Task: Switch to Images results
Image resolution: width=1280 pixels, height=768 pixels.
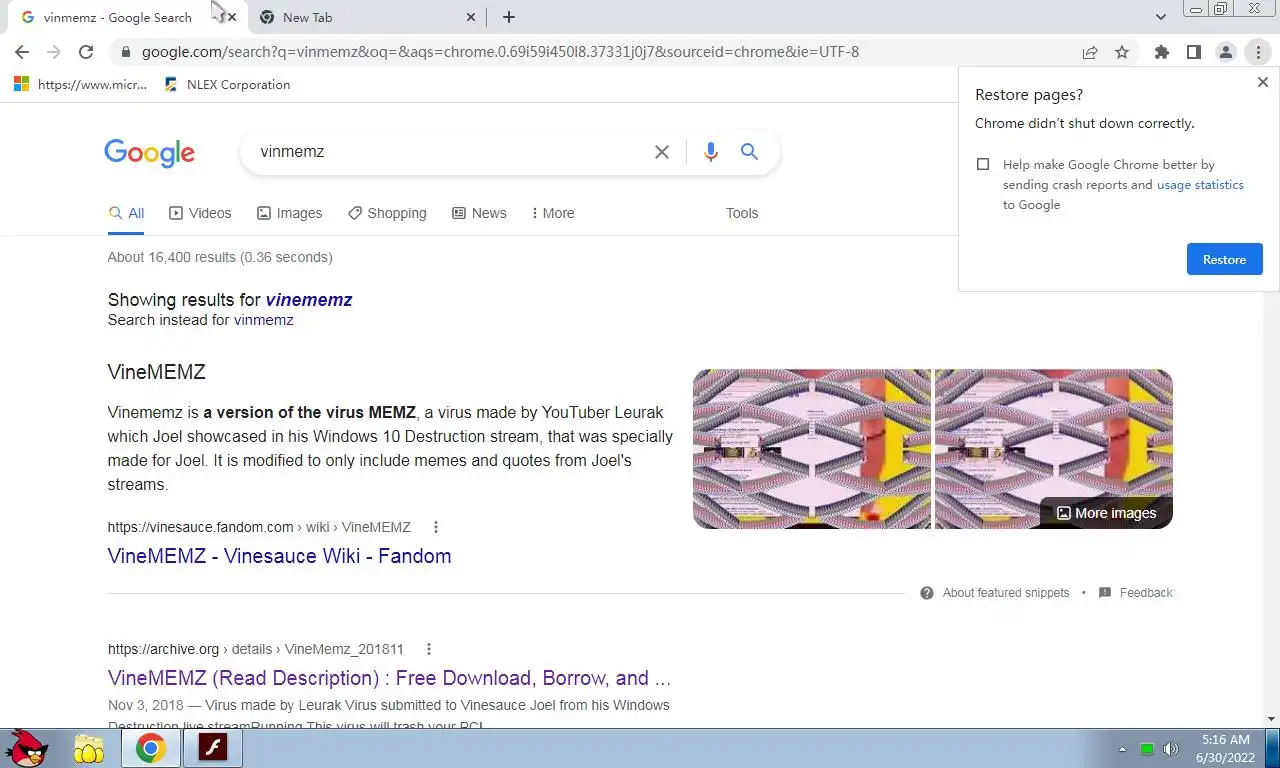Action: pyautogui.click(x=289, y=213)
